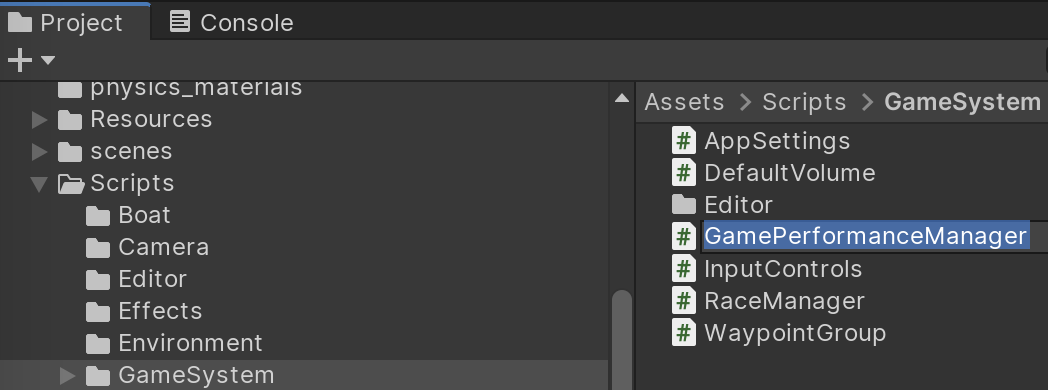Open the plus create asset dropdown

coord(31,61)
